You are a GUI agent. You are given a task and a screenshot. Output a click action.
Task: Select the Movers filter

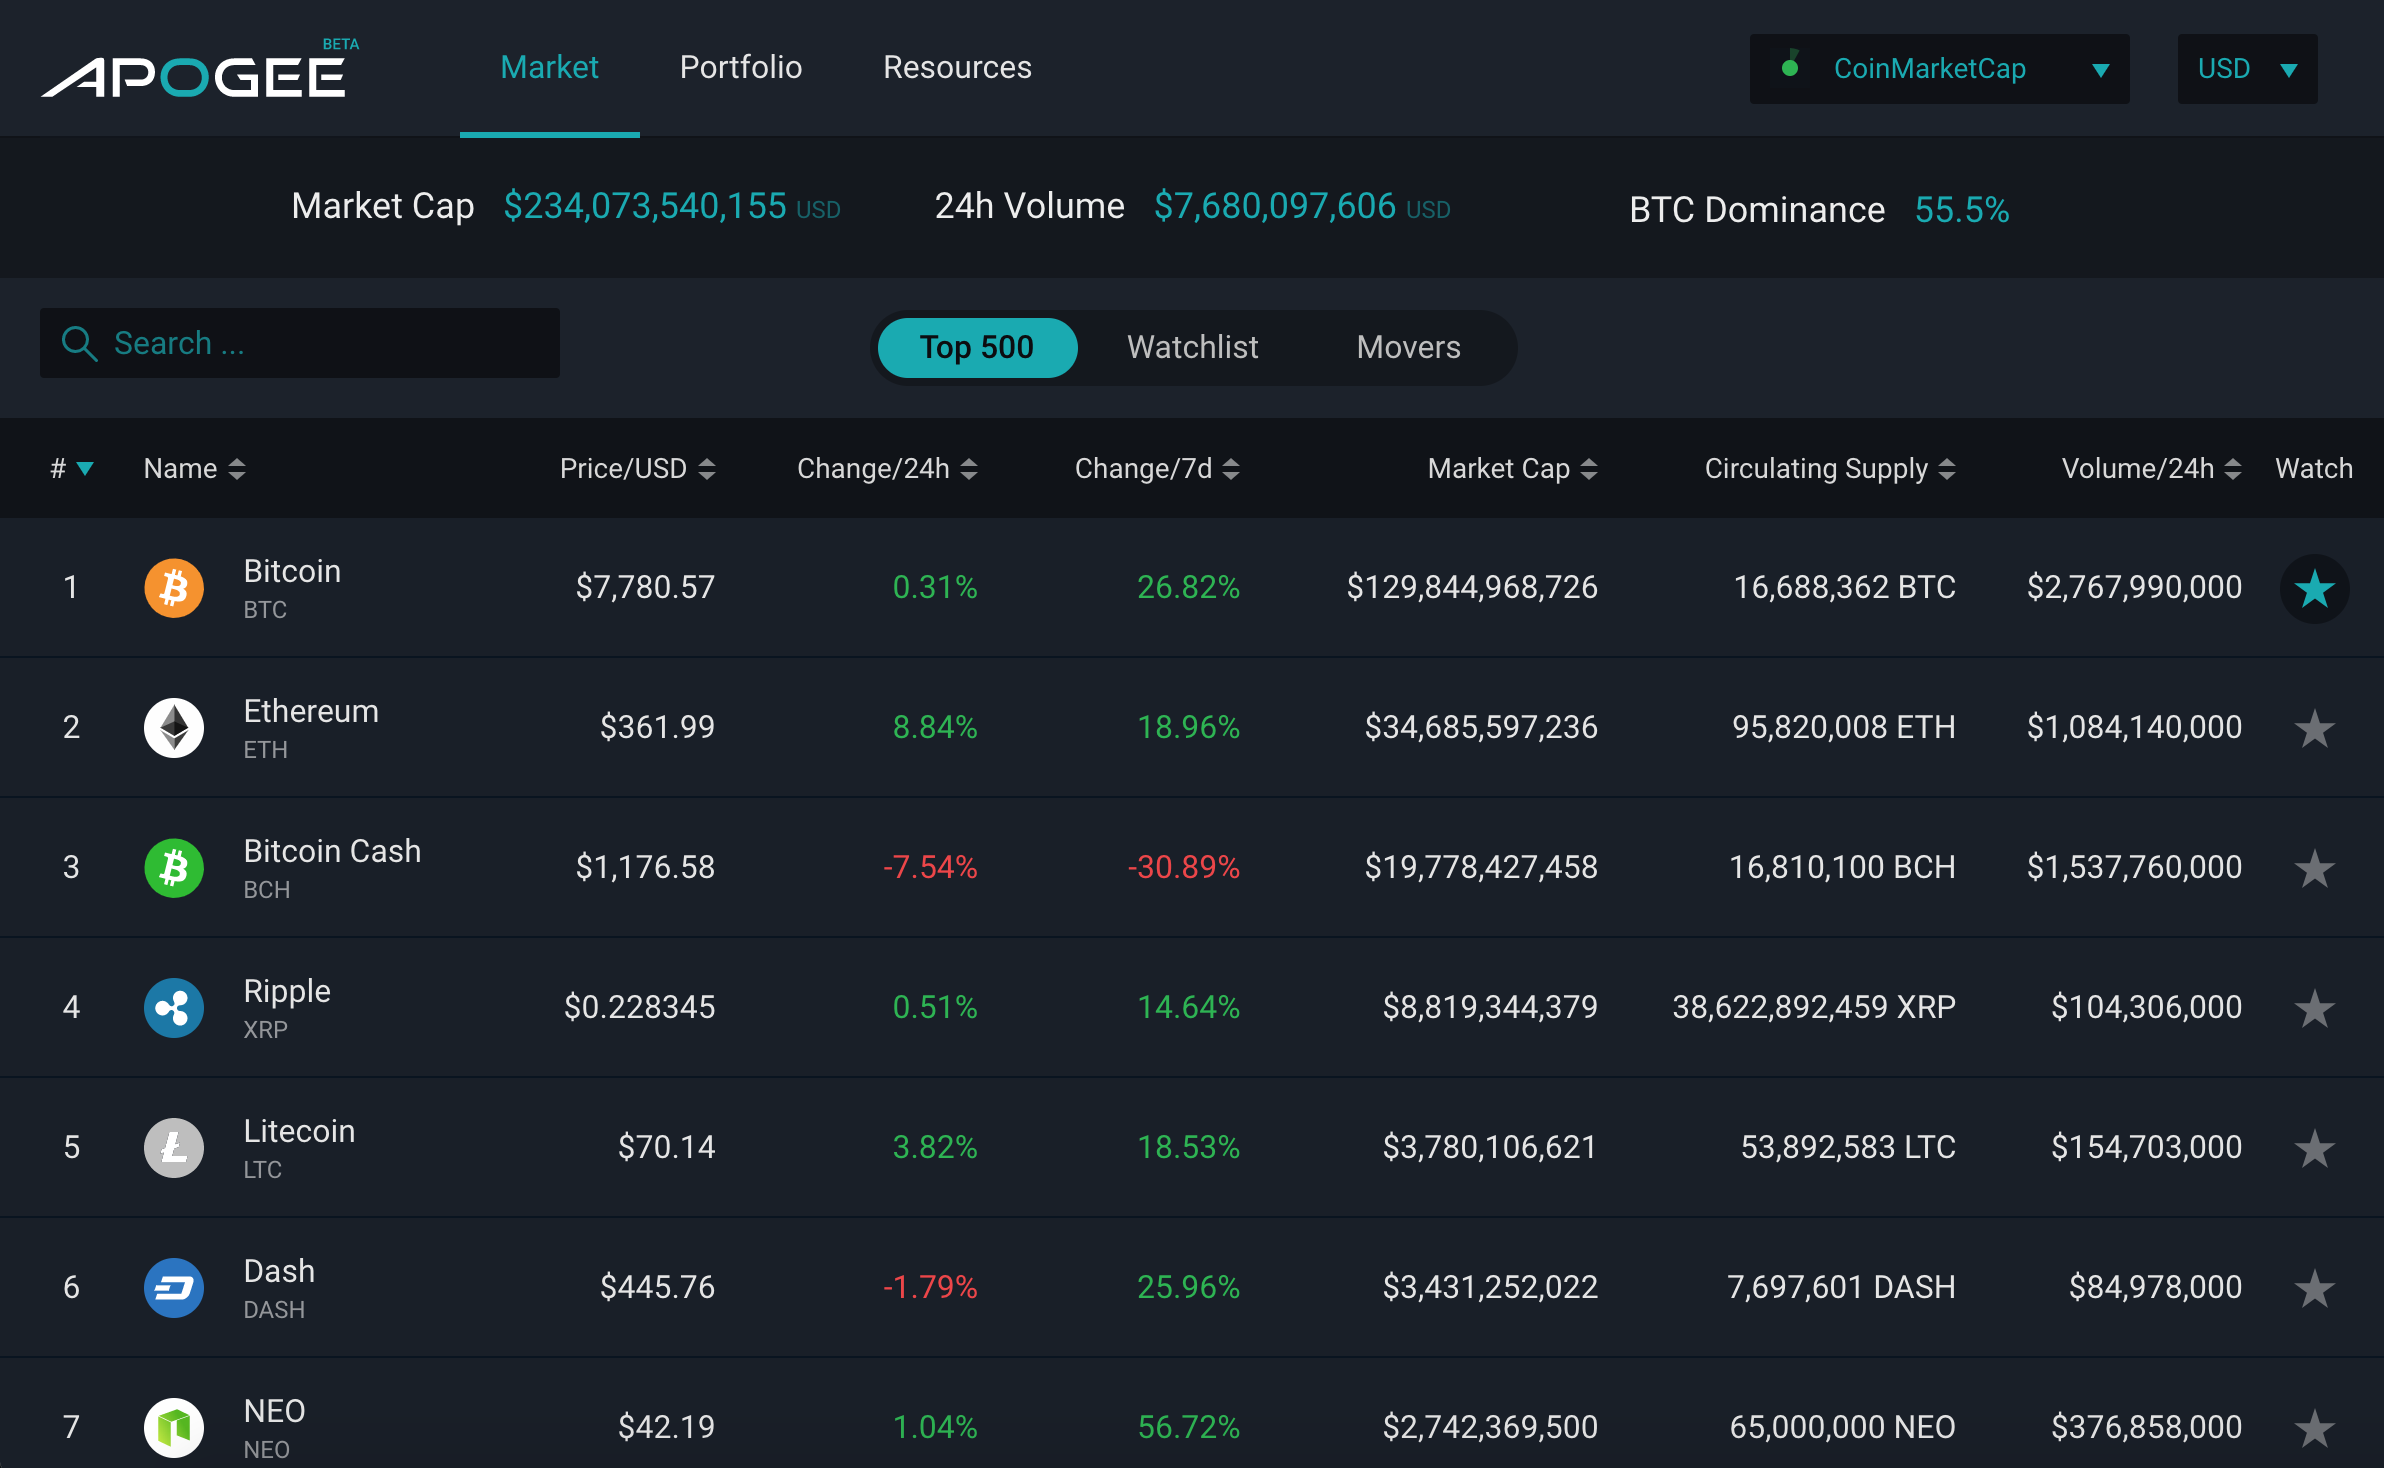1408,347
